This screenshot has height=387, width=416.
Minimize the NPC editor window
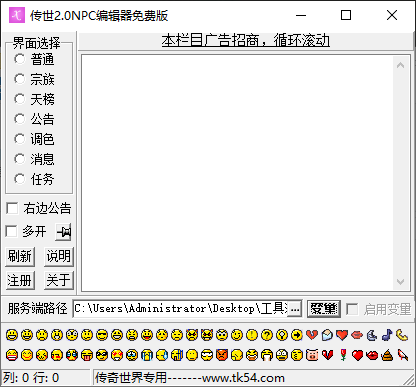[x=301, y=15]
